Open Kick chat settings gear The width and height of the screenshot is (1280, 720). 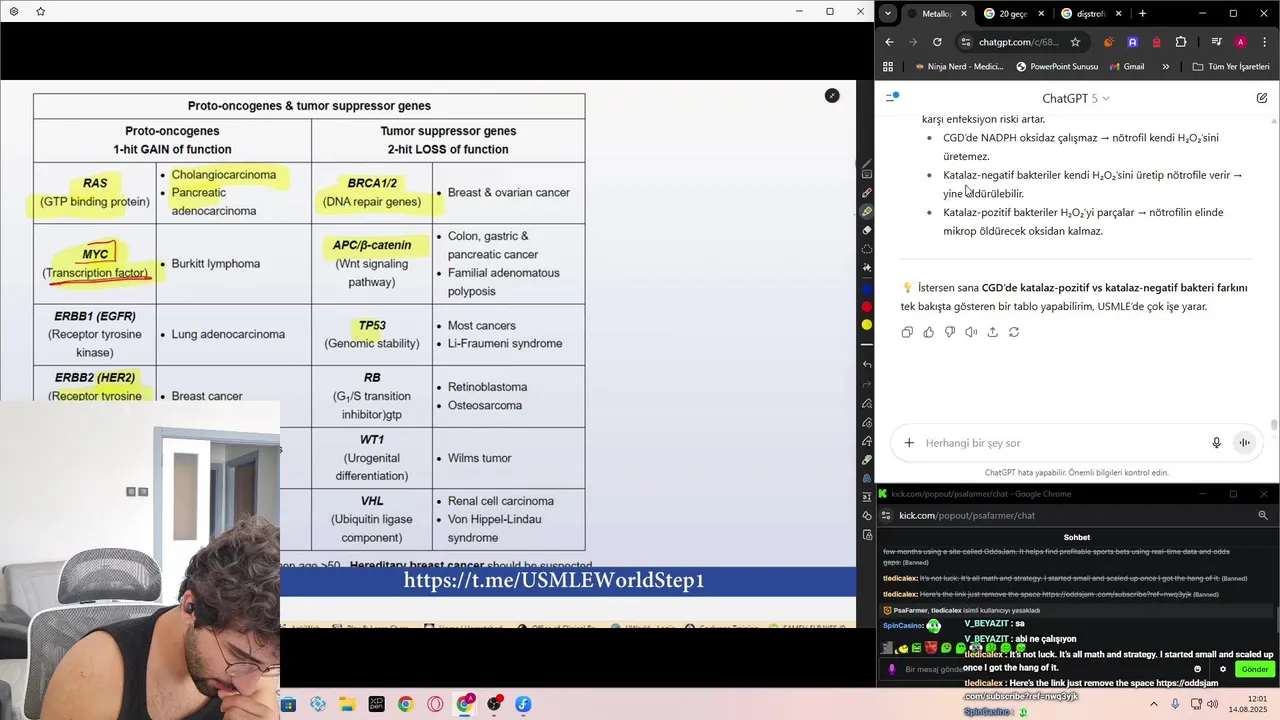(1222, 669)
